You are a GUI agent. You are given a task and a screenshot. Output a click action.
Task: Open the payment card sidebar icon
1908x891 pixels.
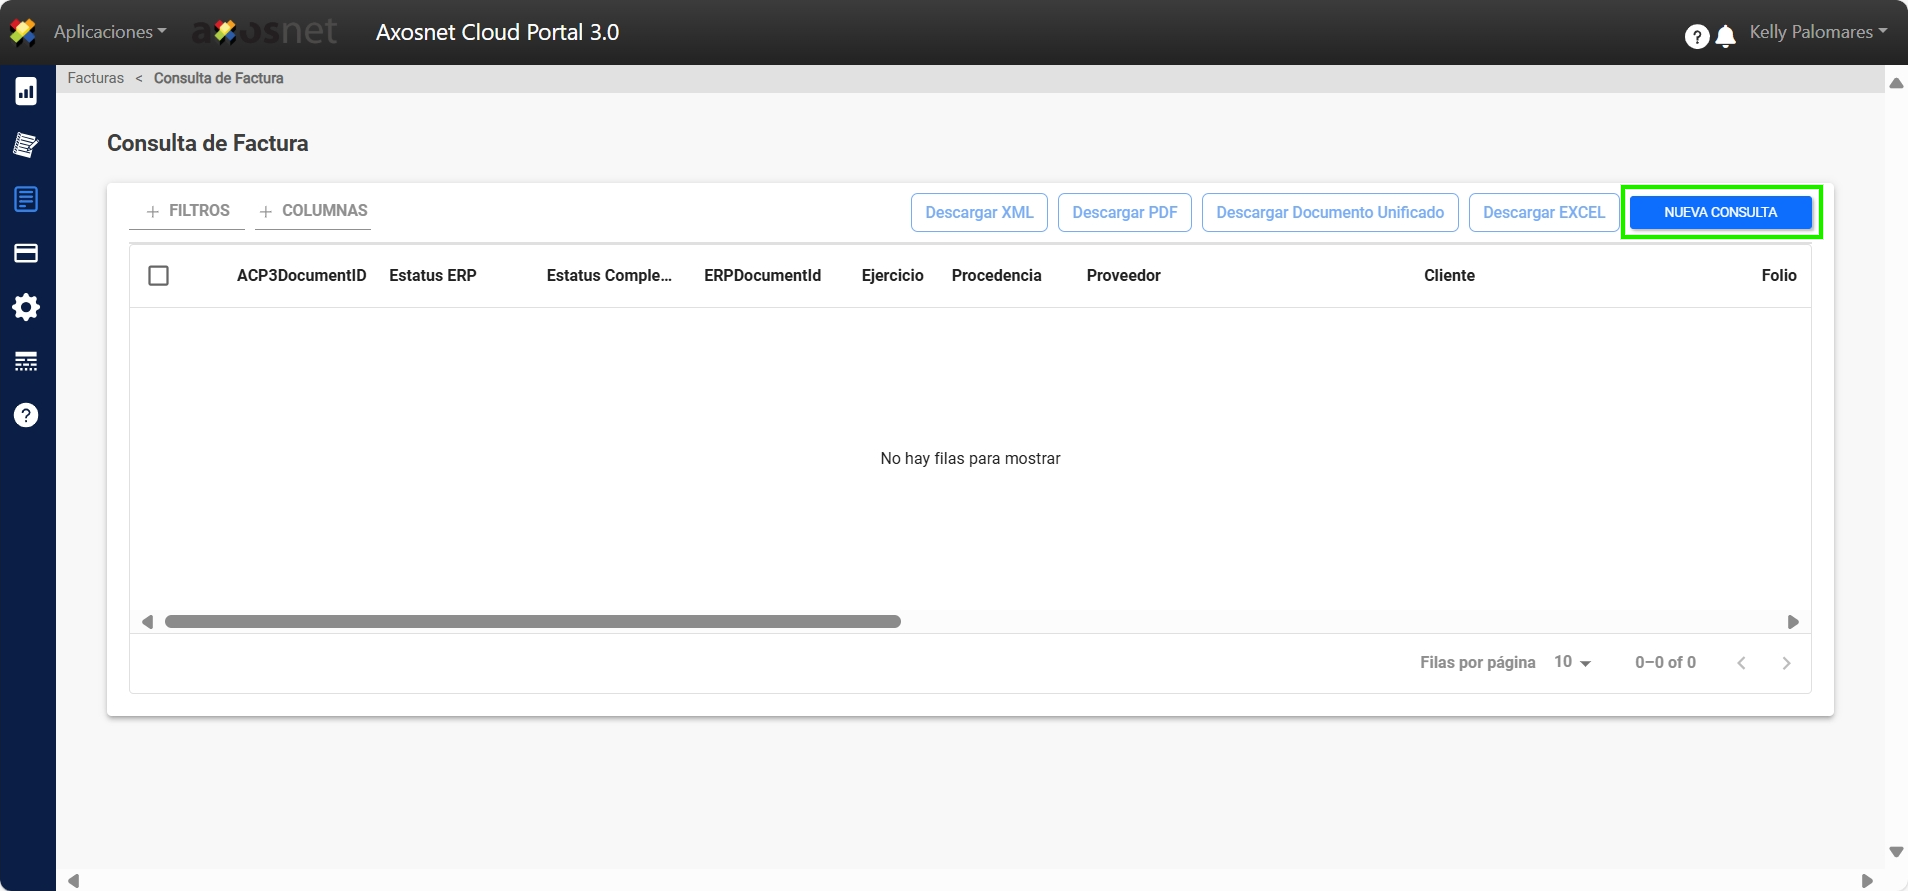pos(26,254)
